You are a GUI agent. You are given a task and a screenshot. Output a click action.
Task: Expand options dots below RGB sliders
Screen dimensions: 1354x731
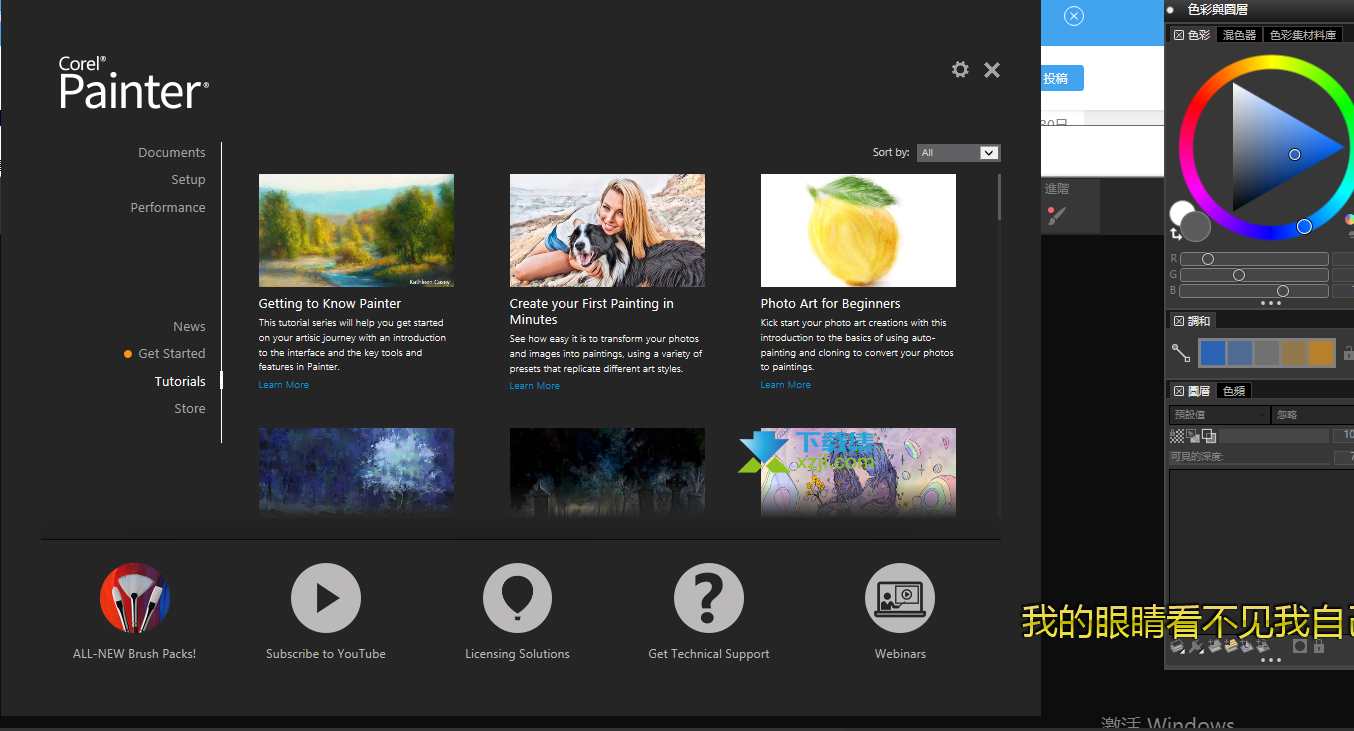(1271, 303)
